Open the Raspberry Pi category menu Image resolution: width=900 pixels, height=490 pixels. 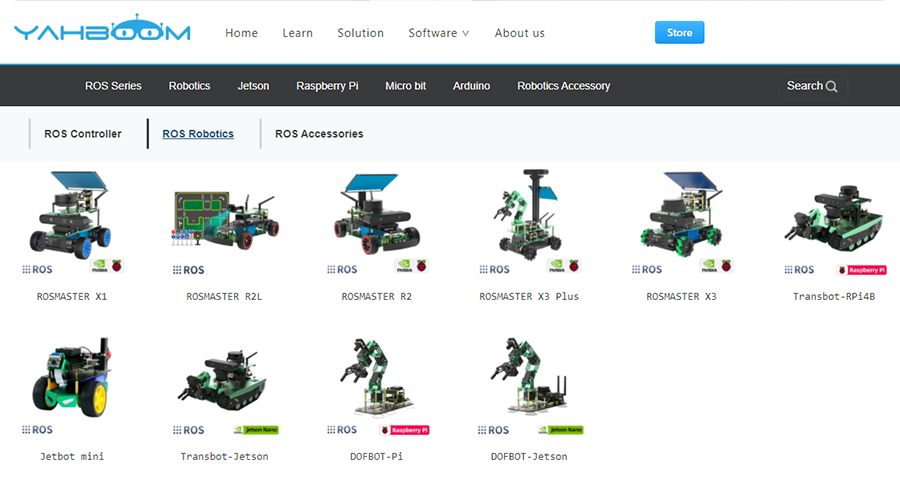click(327, 86)
